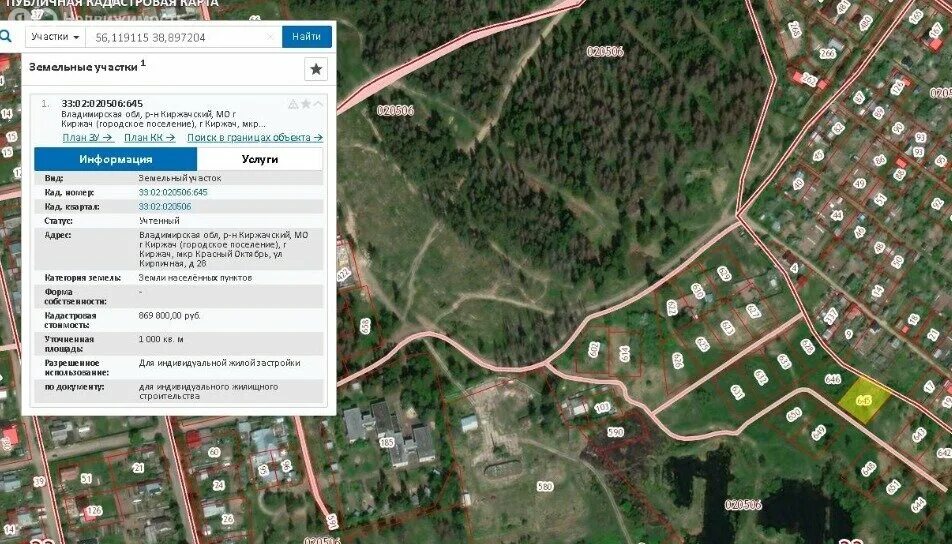Viewport: 952px width, 544px height.
Task: Open the Участки search type dropdown
Action: tap(55, 37)
